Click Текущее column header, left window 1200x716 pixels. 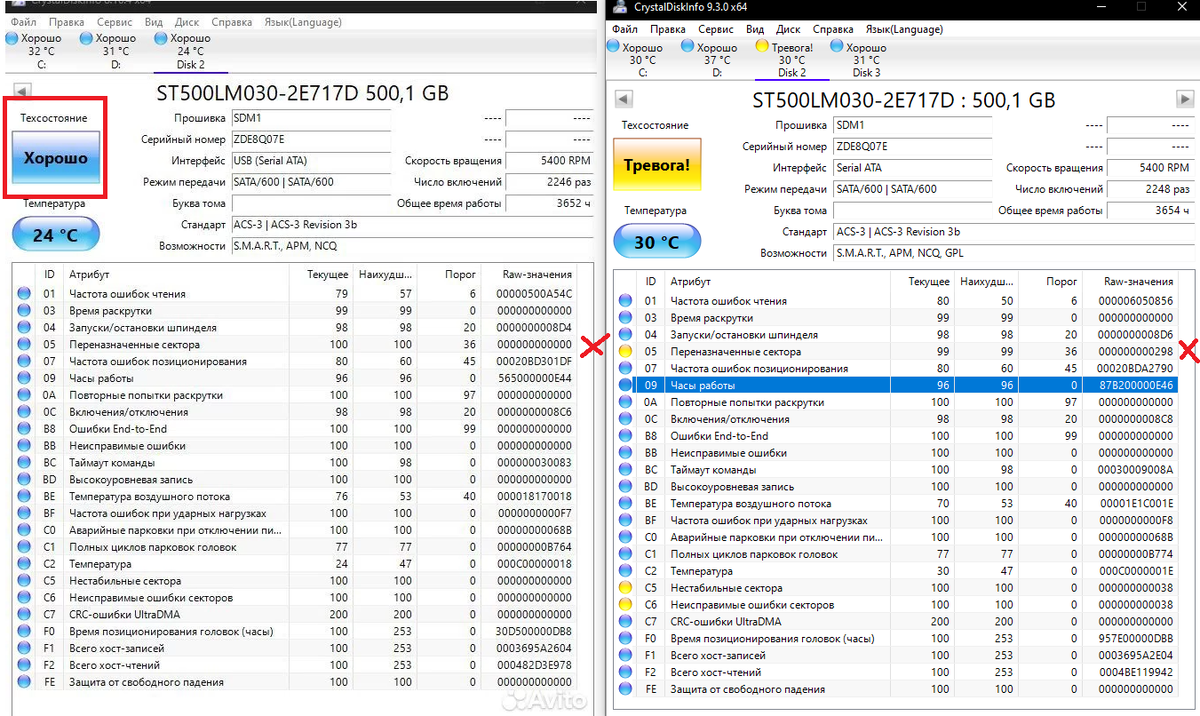point(321,274)
